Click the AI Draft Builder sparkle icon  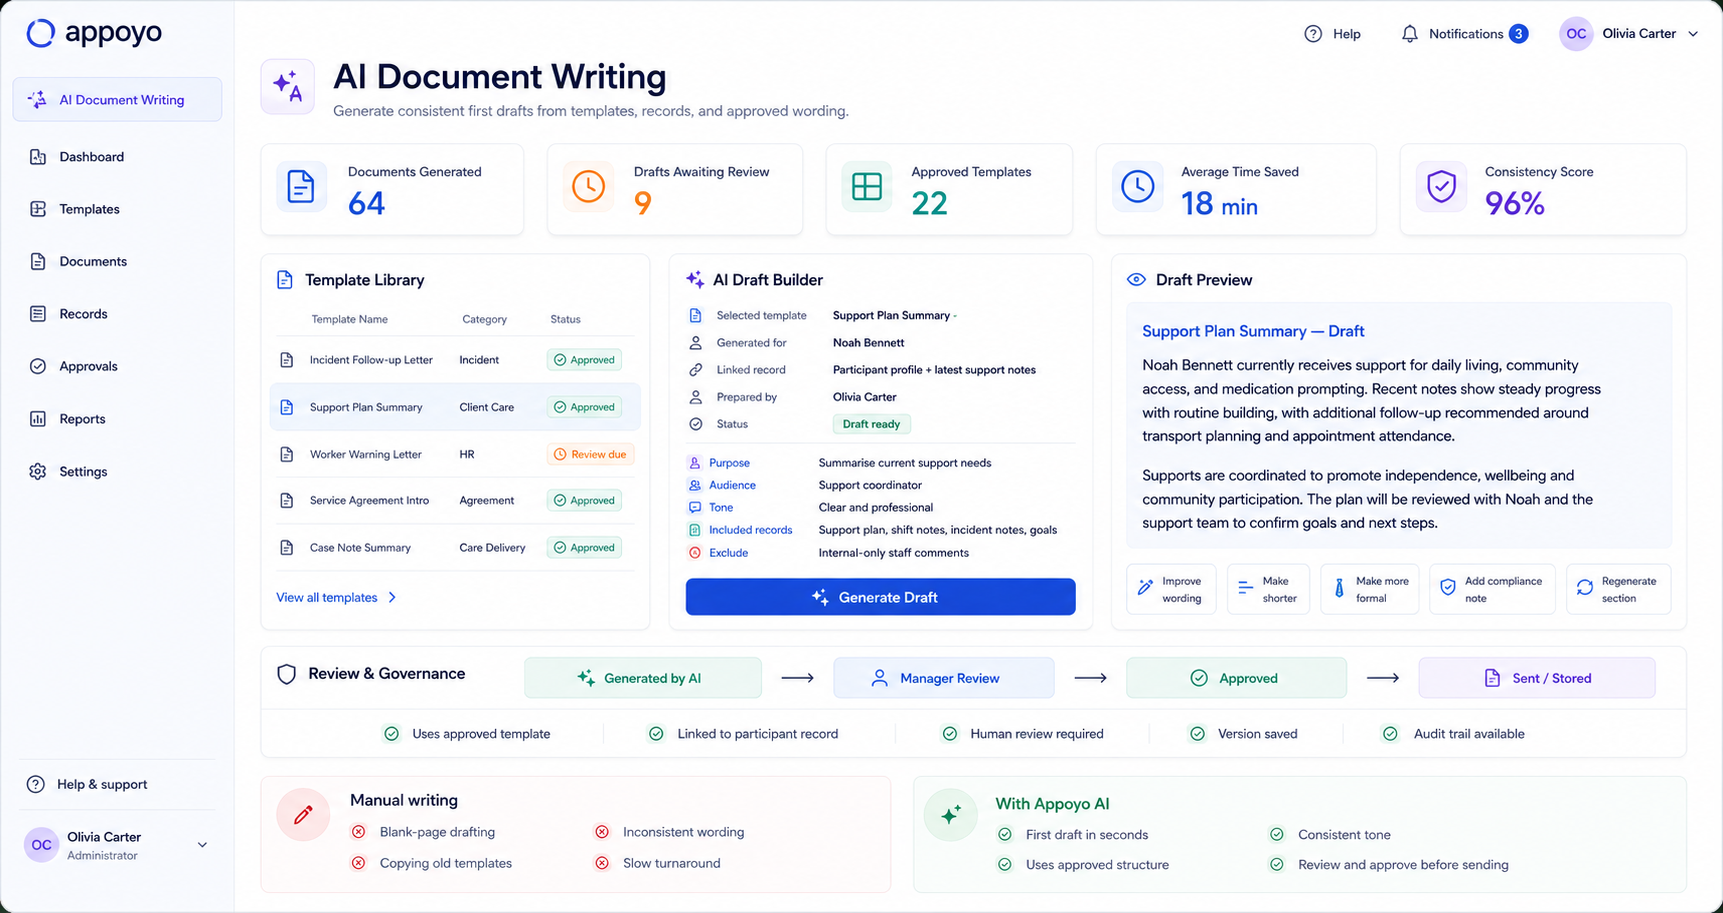pos(695,280)
